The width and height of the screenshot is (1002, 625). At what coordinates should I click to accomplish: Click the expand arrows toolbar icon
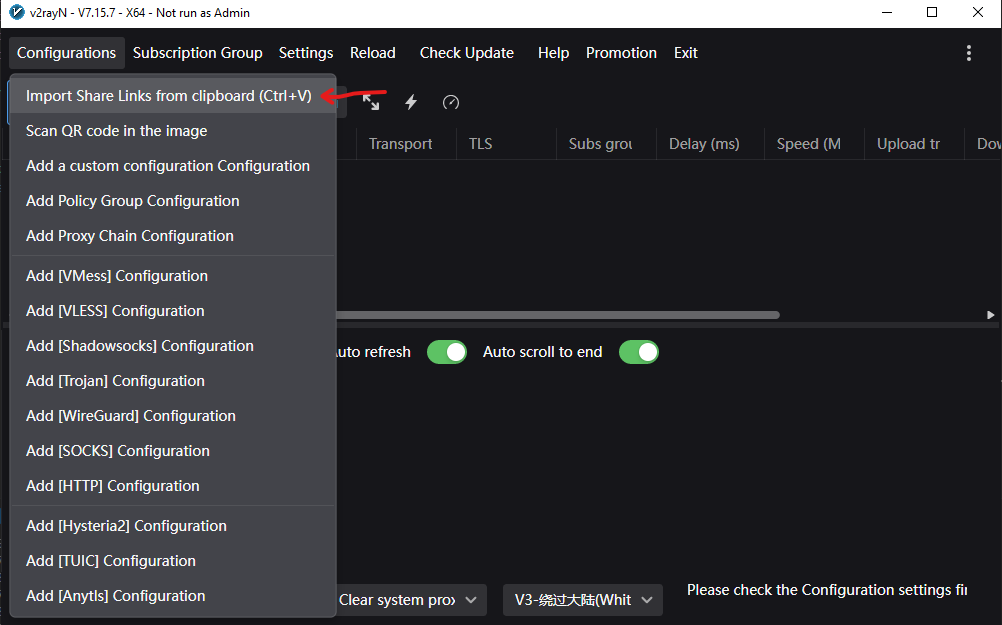371,102
